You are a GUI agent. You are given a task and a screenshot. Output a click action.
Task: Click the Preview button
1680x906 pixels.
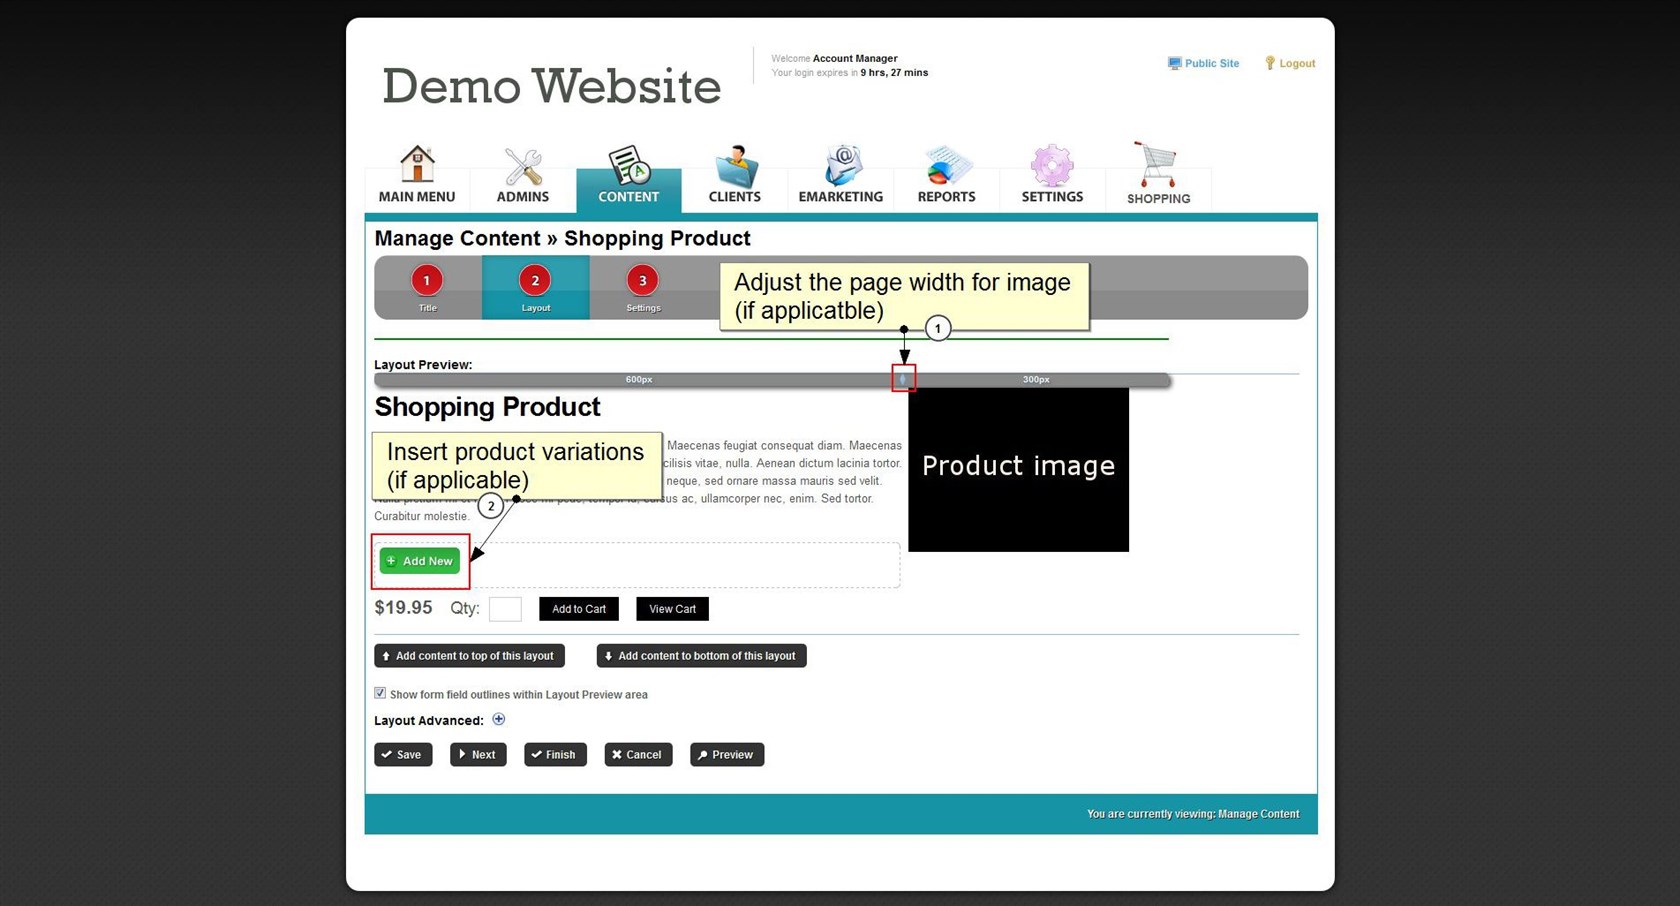tap(727, 755)
